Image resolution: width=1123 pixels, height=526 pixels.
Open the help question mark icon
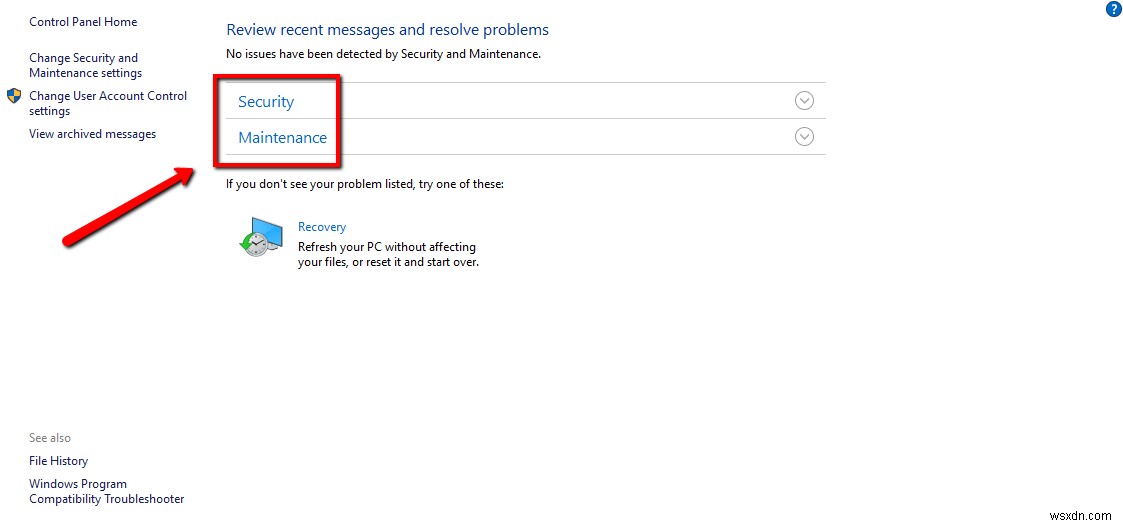tap(1112, 9)
